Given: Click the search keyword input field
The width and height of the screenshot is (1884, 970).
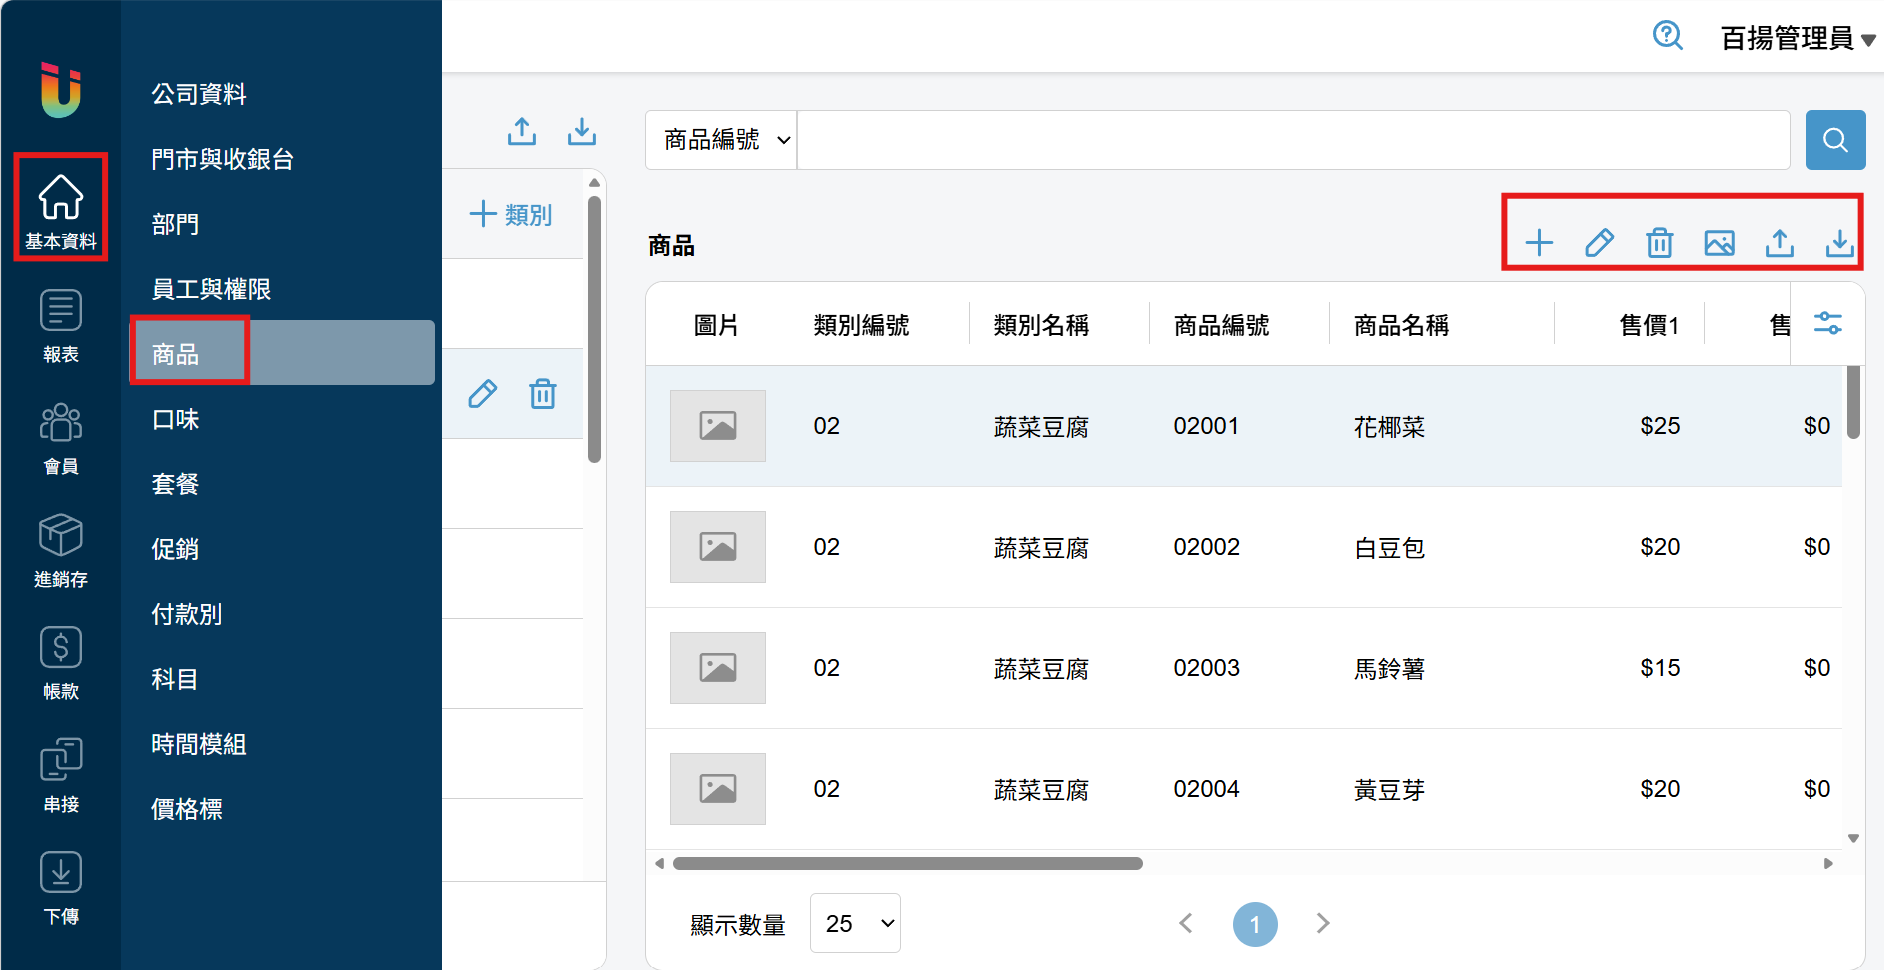Looking at the screenshot, I should 1292,140.
